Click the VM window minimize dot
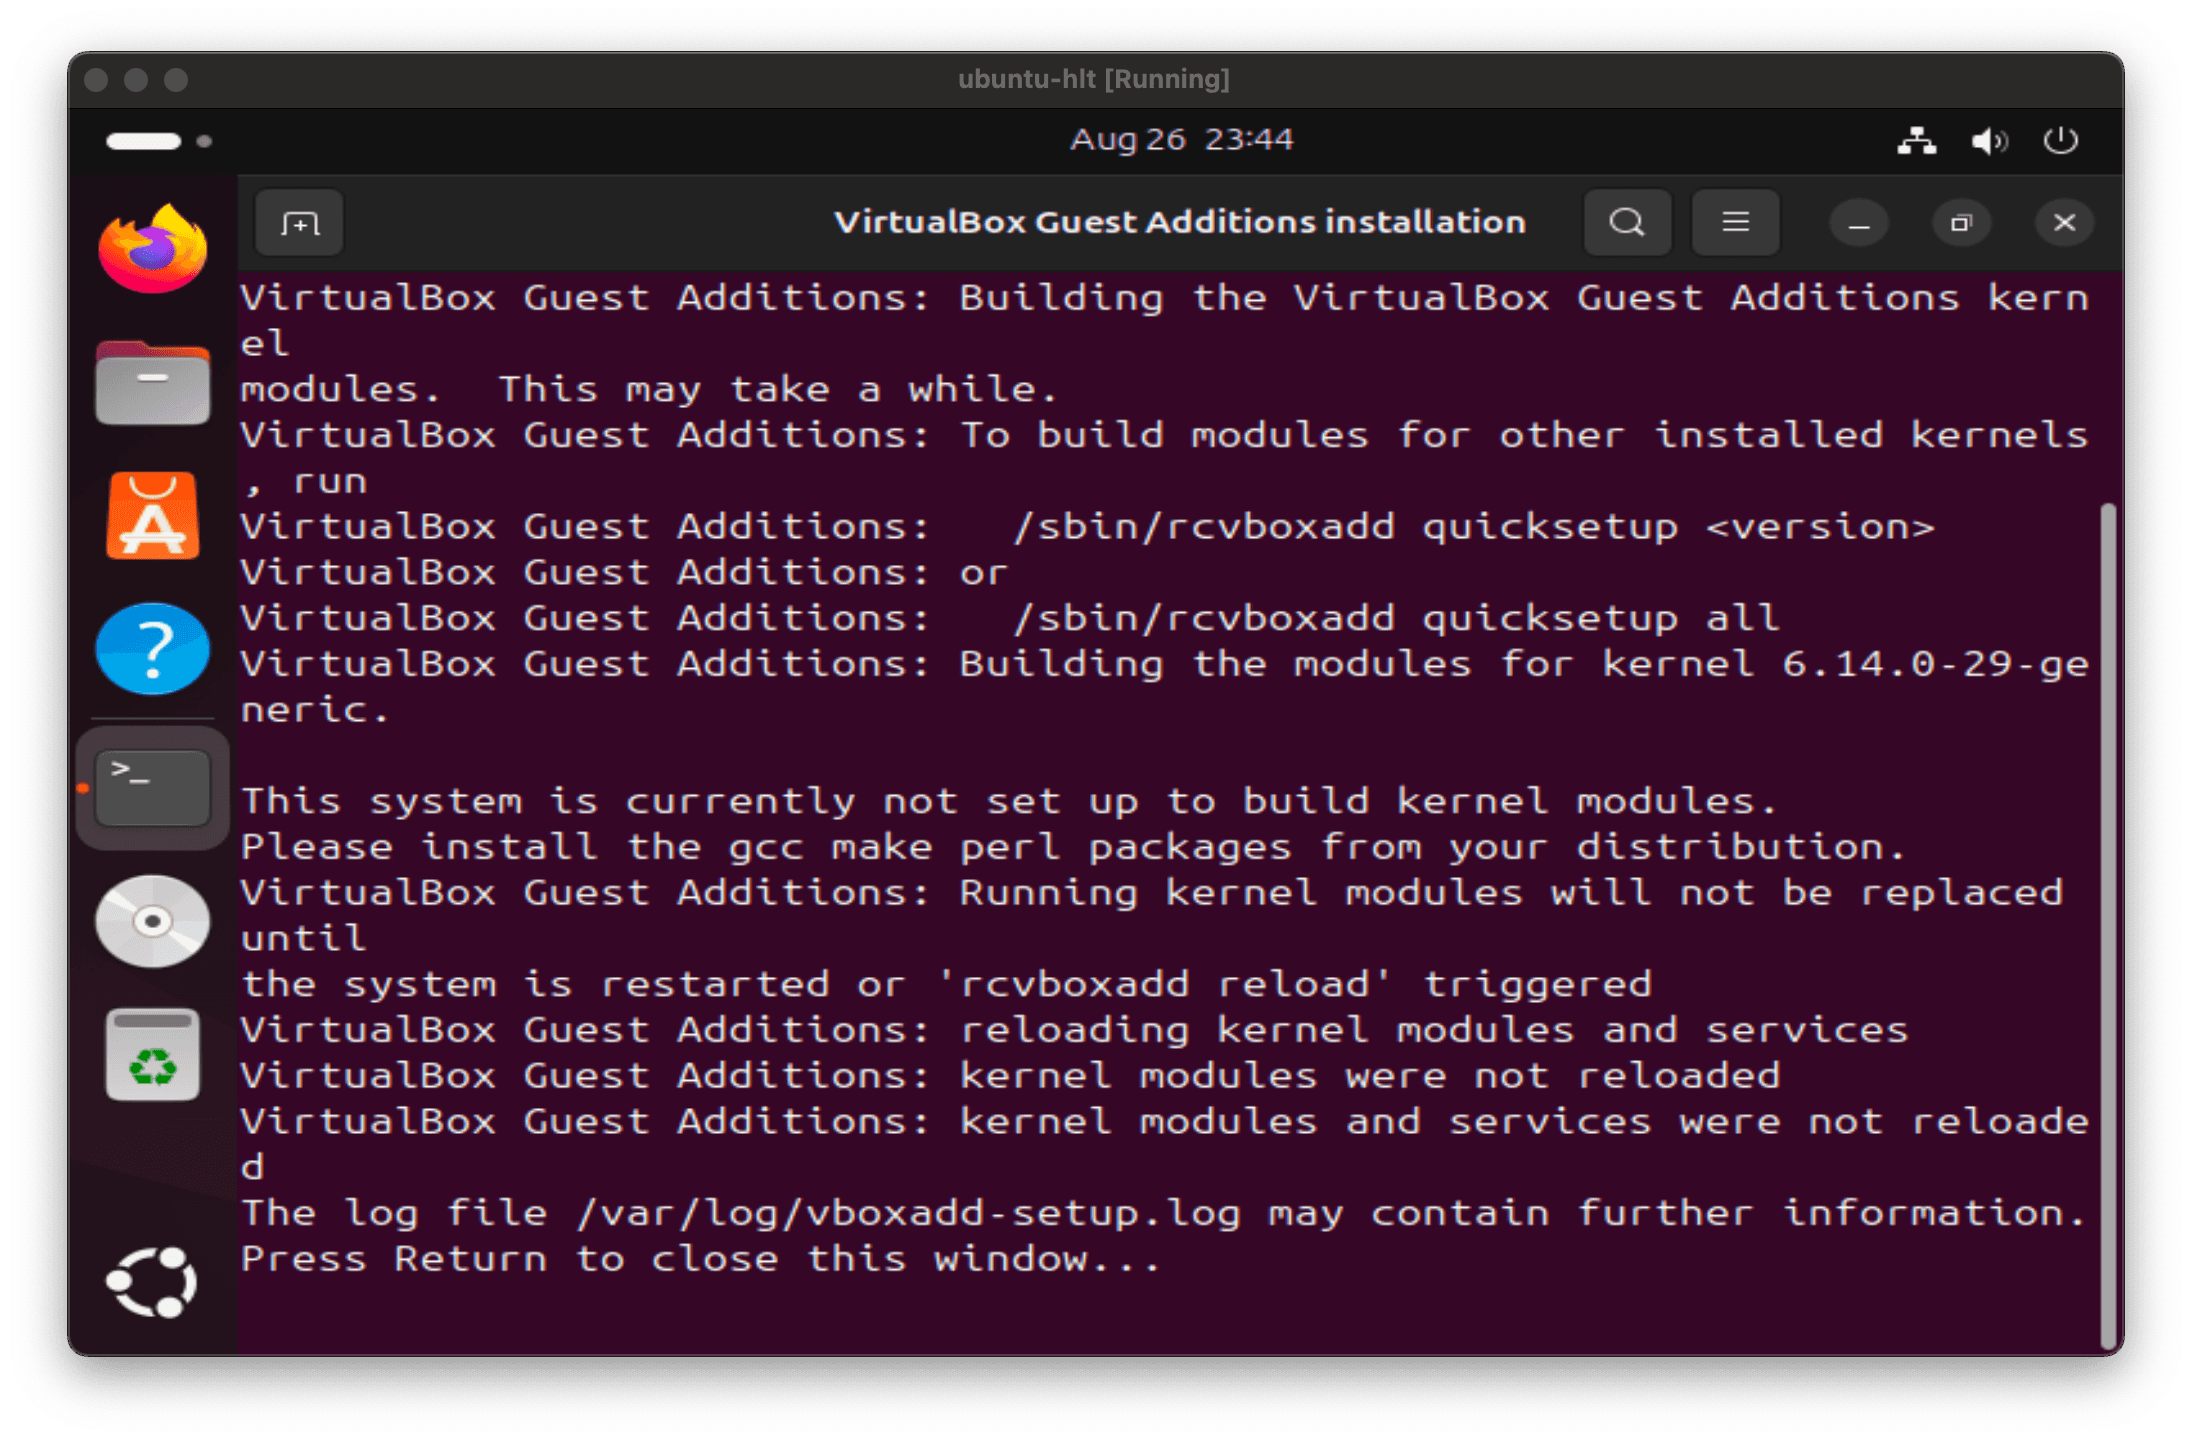The width and height of the screenshot is (2192, 1440). (x=136, y=80)
